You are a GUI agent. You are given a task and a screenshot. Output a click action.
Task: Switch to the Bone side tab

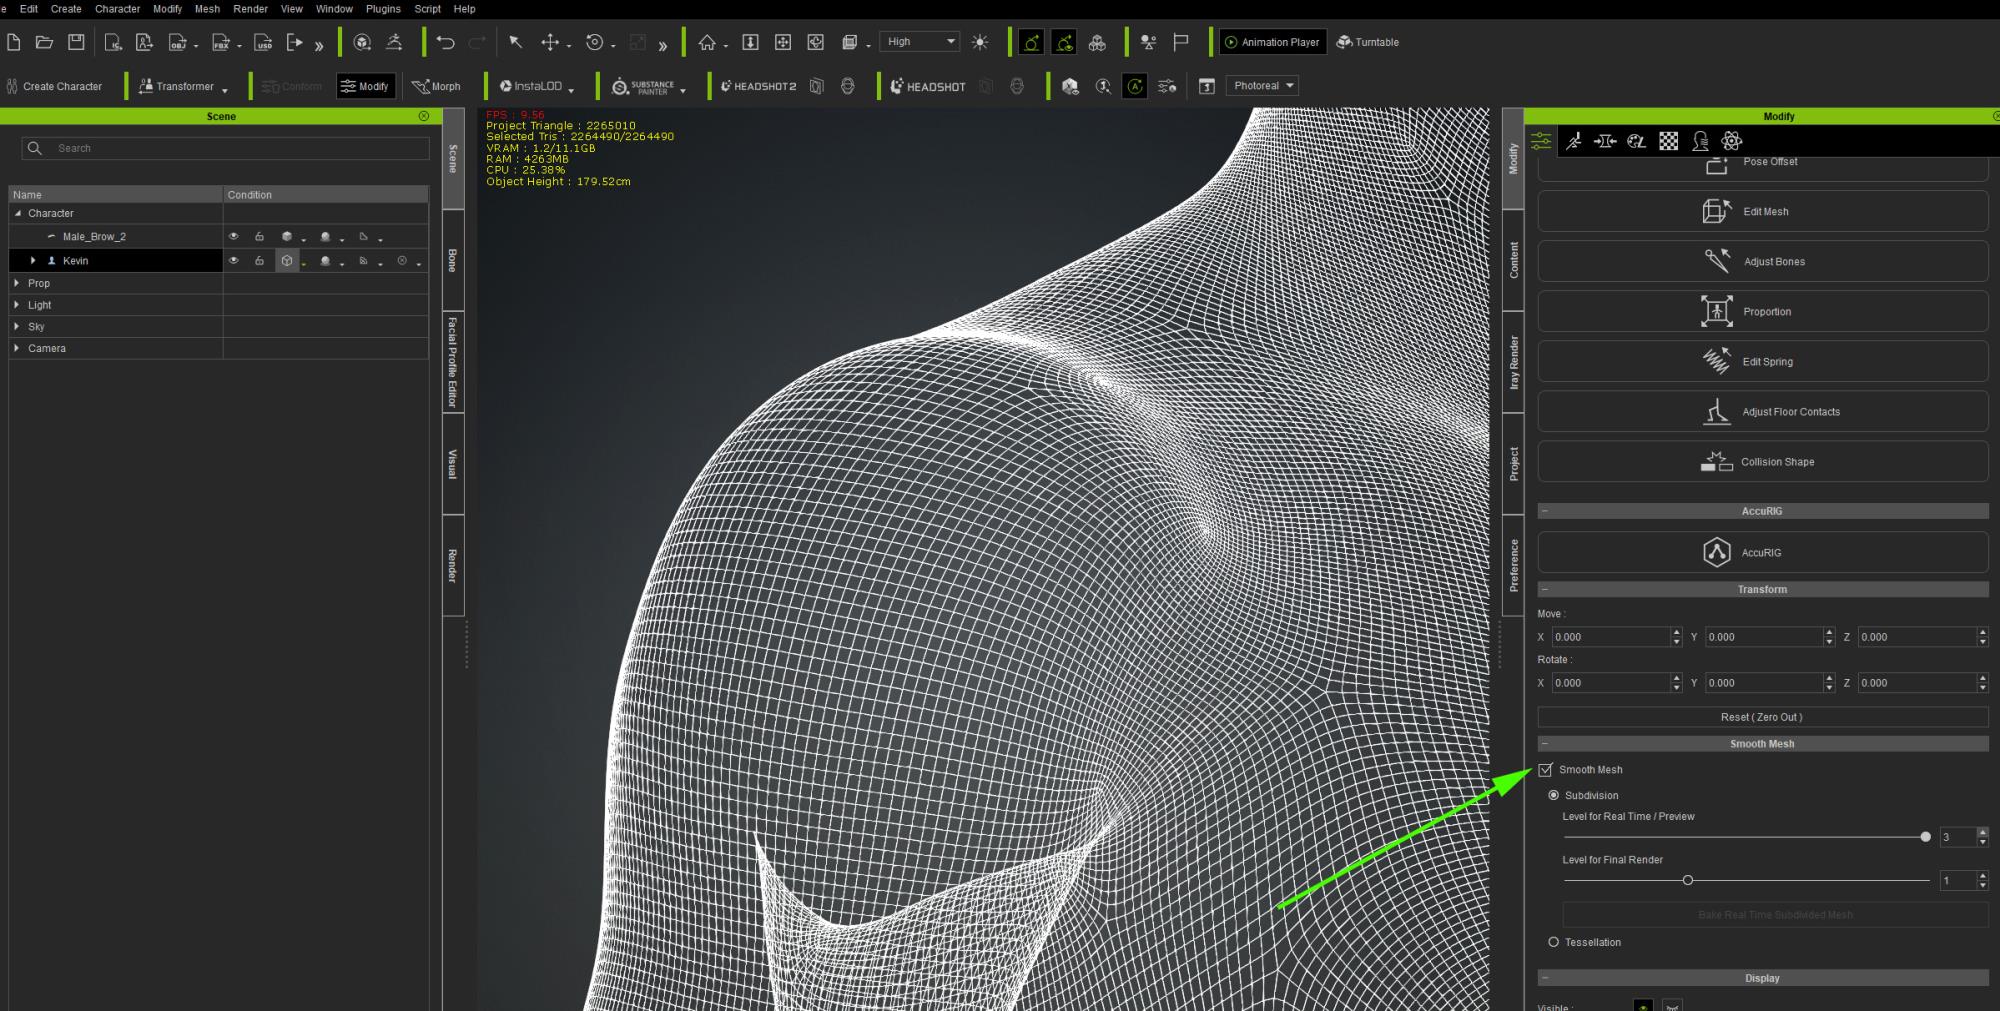pyautogui.click(x=453, y=260)
